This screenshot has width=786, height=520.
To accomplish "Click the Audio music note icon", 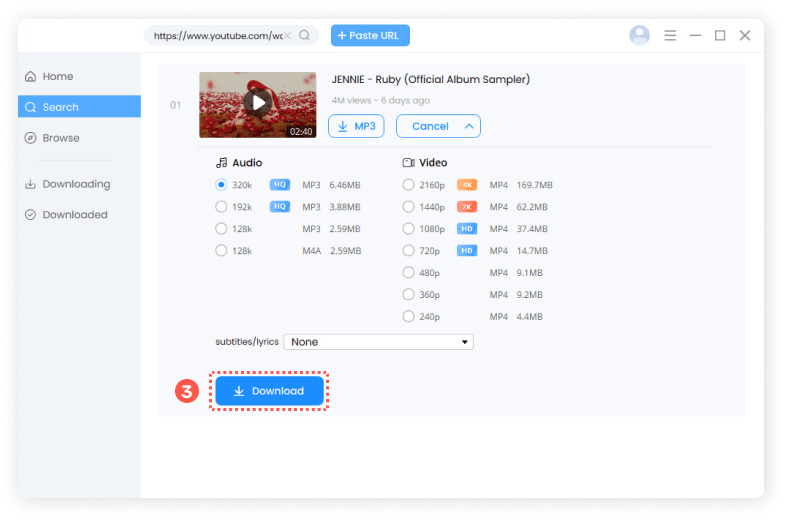I will pyautogui.click(x=222, y=162).
